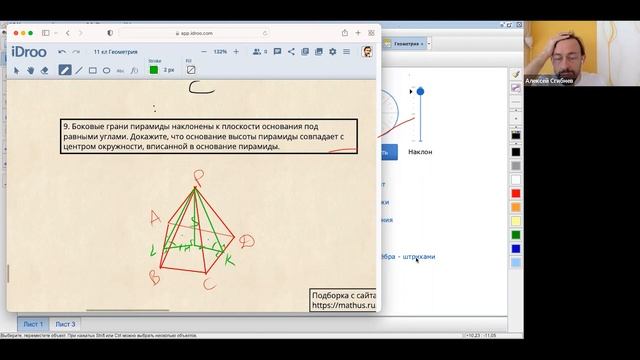Select the hand pan tool

(x=31, y=70)
